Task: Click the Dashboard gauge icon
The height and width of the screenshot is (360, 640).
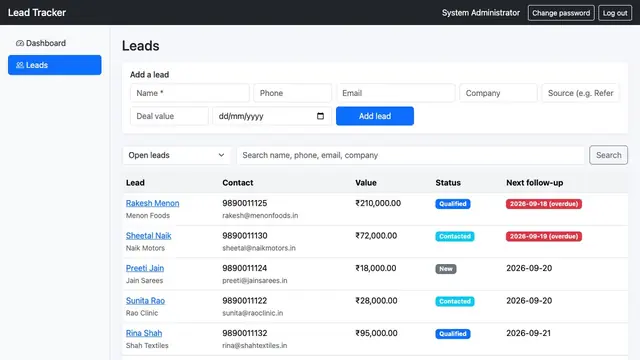Action: (x=20, y=43)
